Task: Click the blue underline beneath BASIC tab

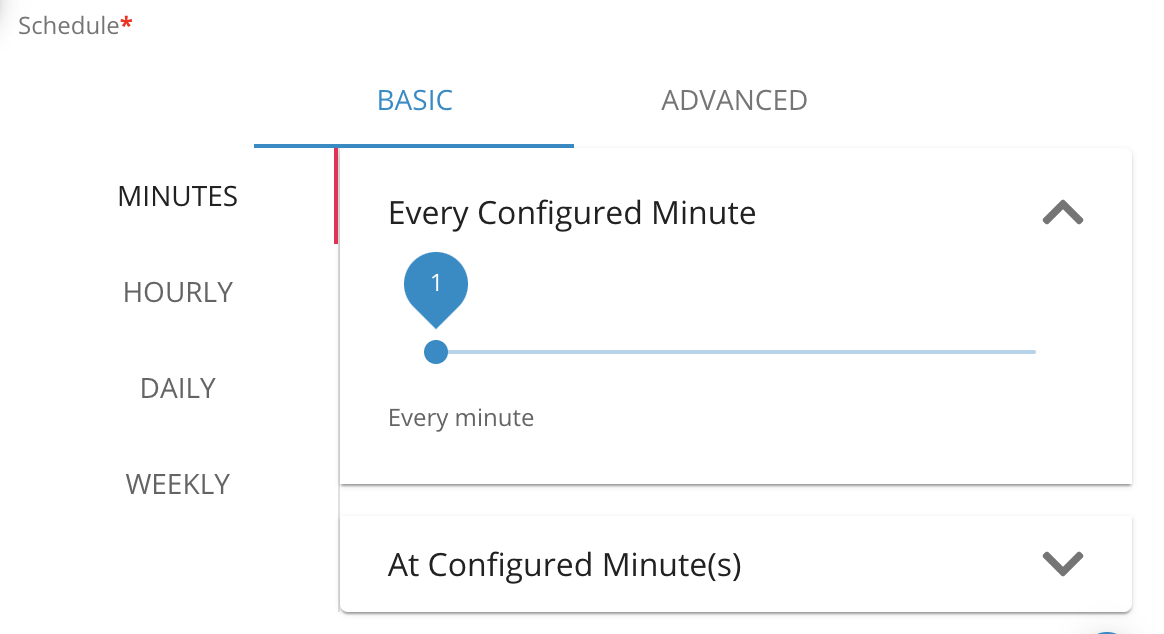Action: pyautogui.click(x=414, y=146)
